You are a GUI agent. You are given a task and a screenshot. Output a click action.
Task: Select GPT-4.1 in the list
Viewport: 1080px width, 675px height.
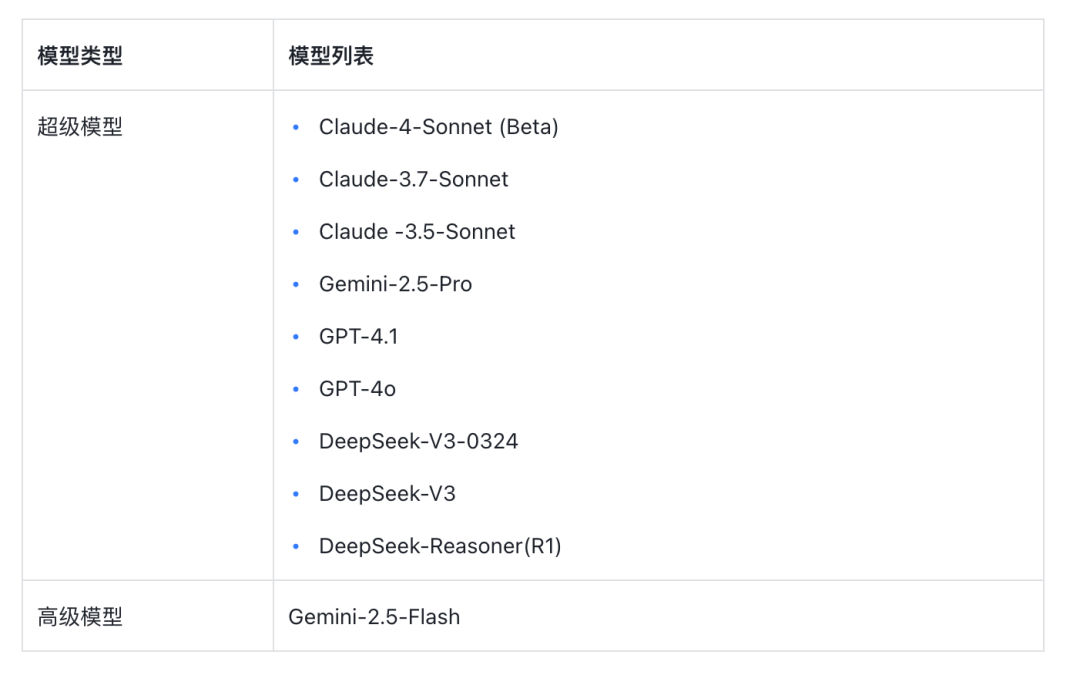click(358, 337)
